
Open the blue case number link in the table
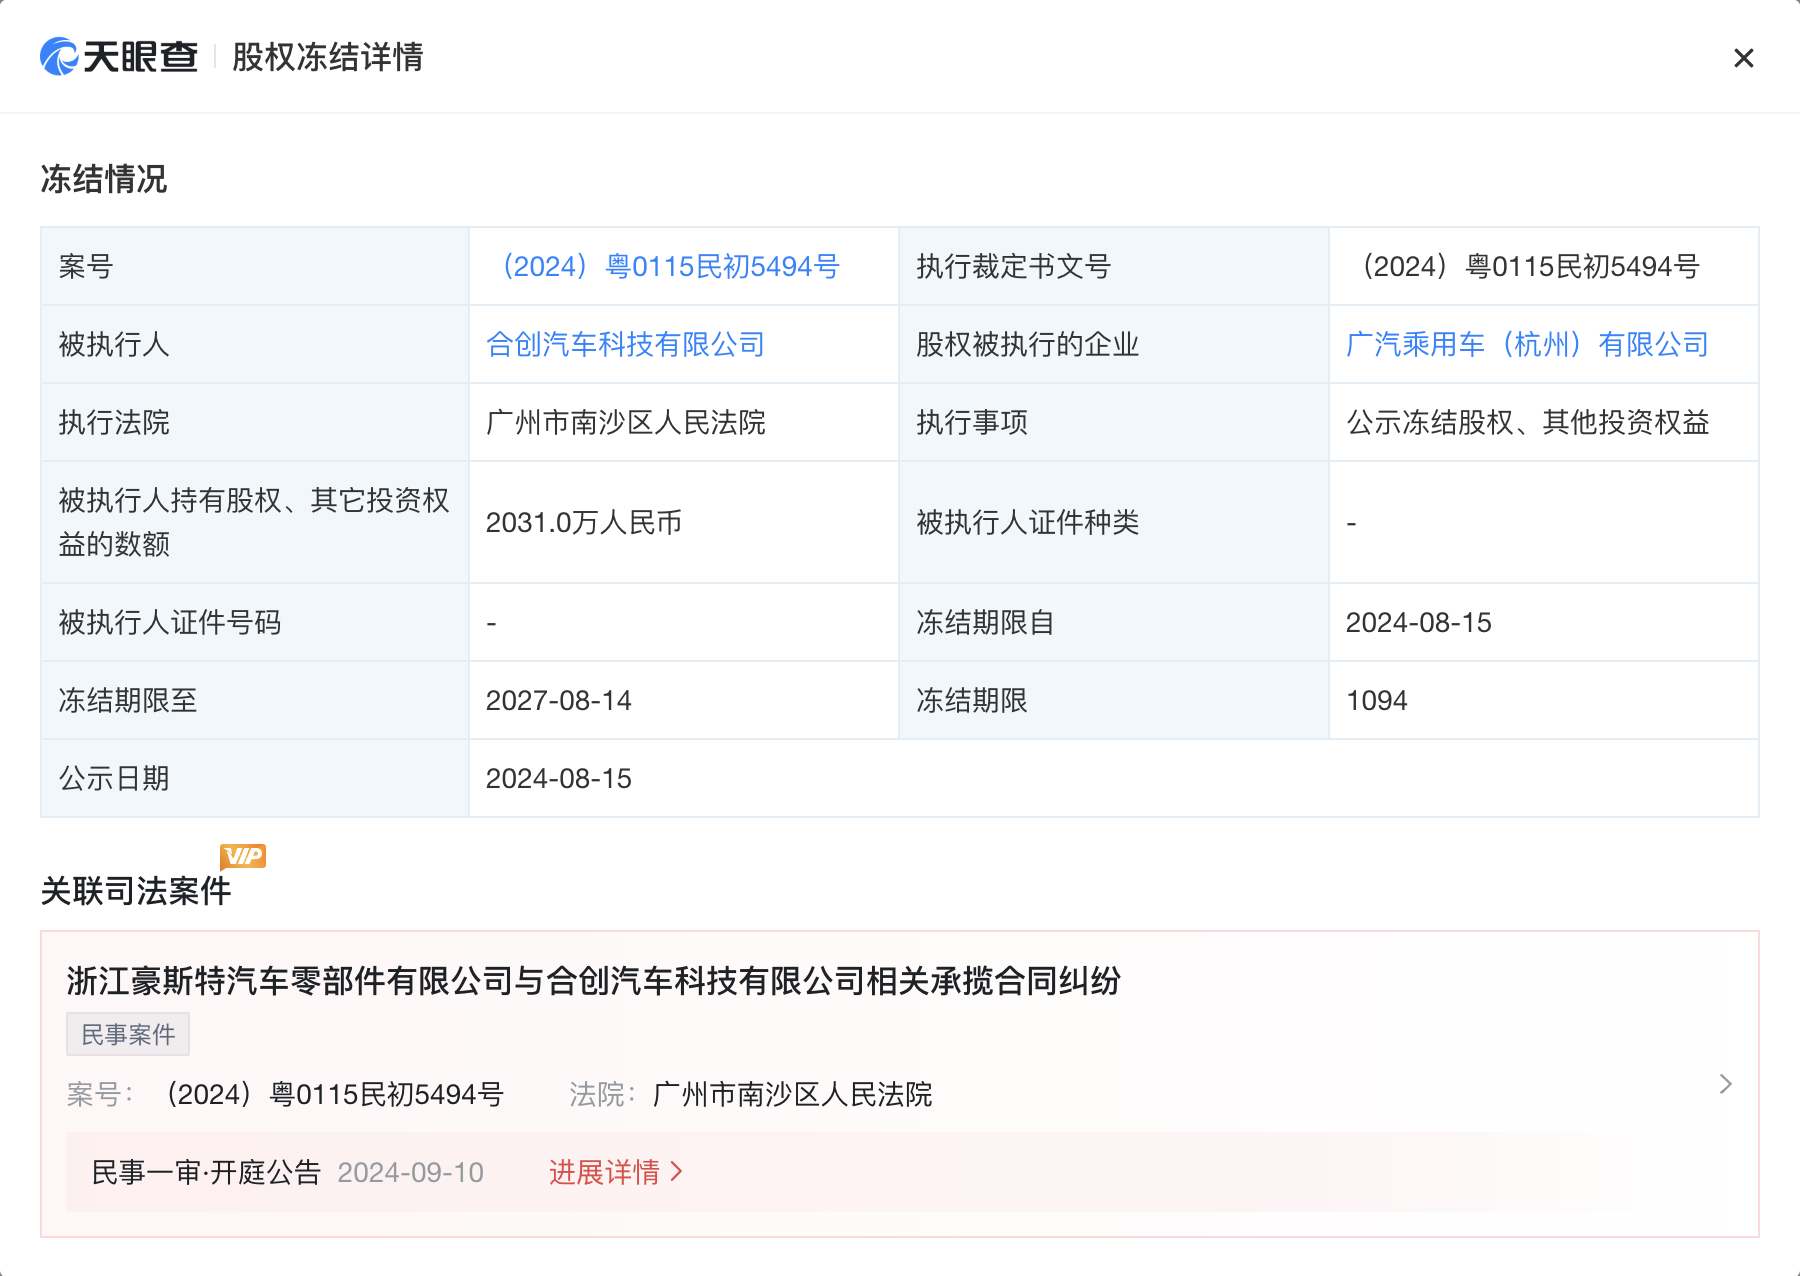(x=668, y=267)
